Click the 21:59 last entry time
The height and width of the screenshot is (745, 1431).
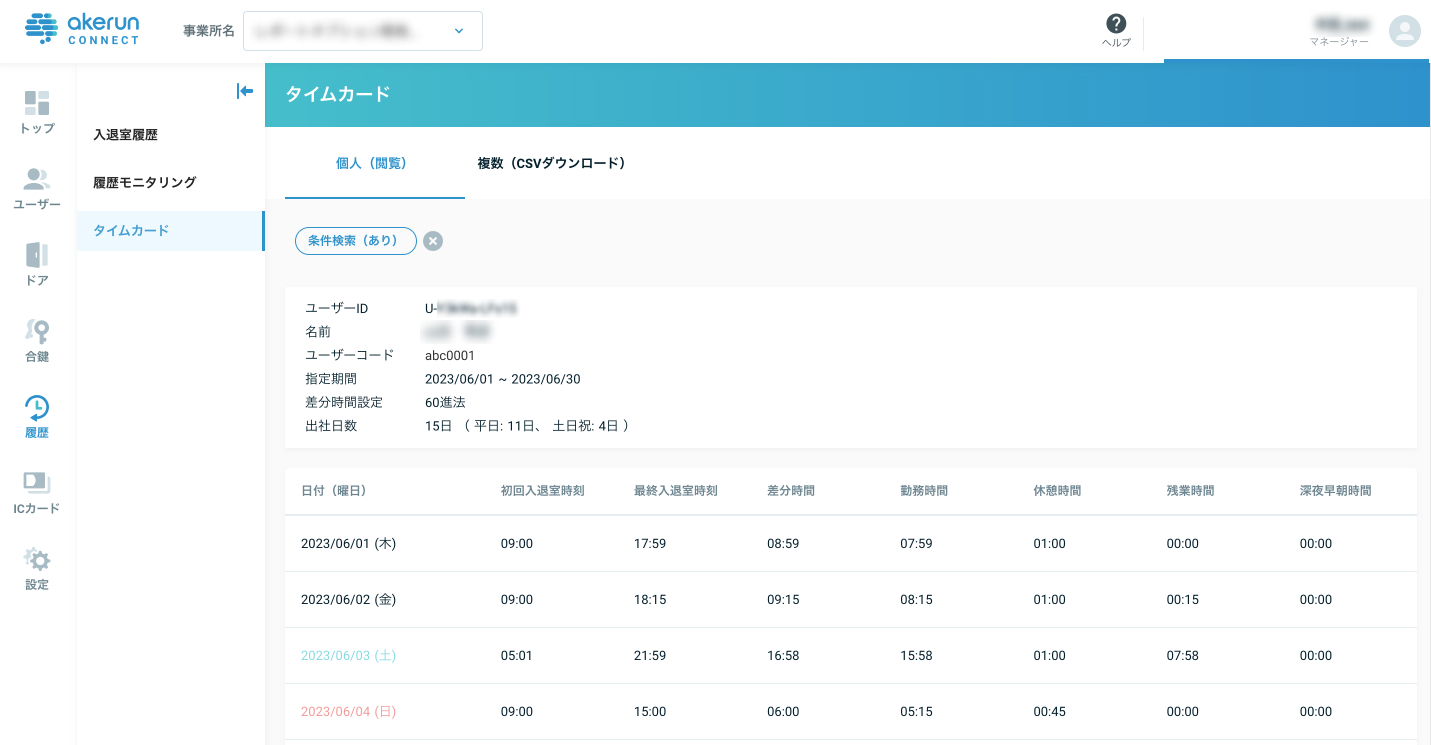[650, 656]
